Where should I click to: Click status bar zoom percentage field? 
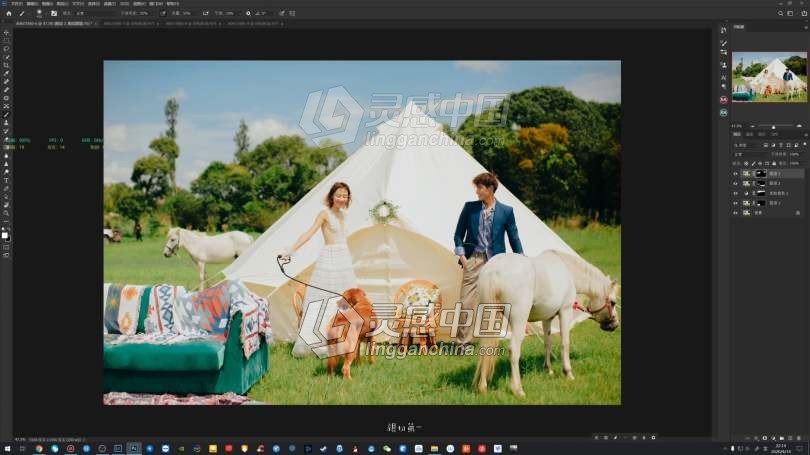pos(20,440)
